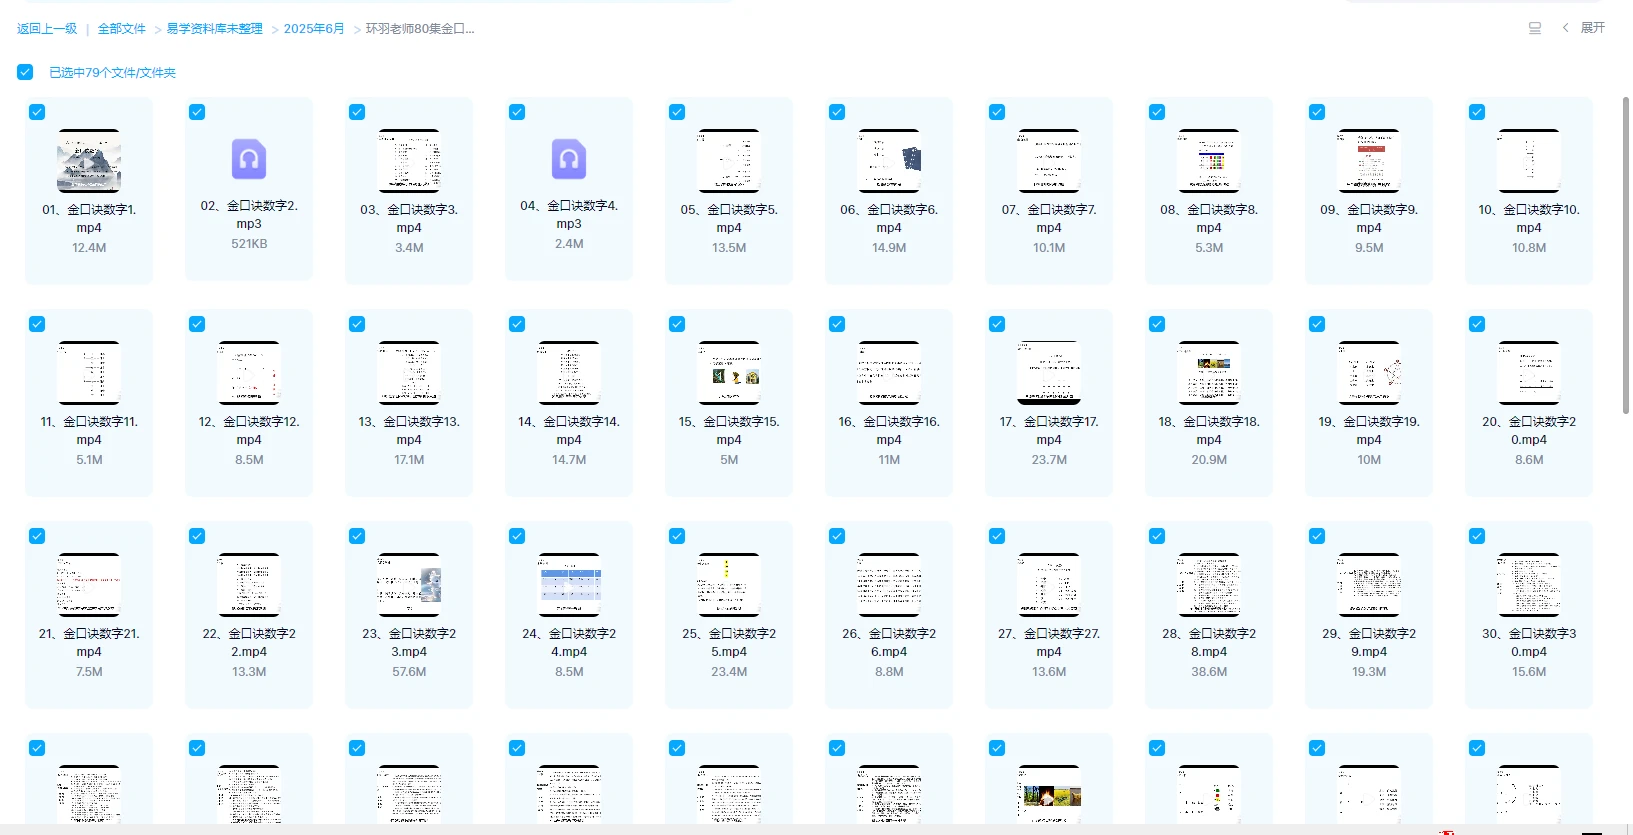Open video thumbnail of 23、金口诀数字23.mp4

tap(409, 585)
